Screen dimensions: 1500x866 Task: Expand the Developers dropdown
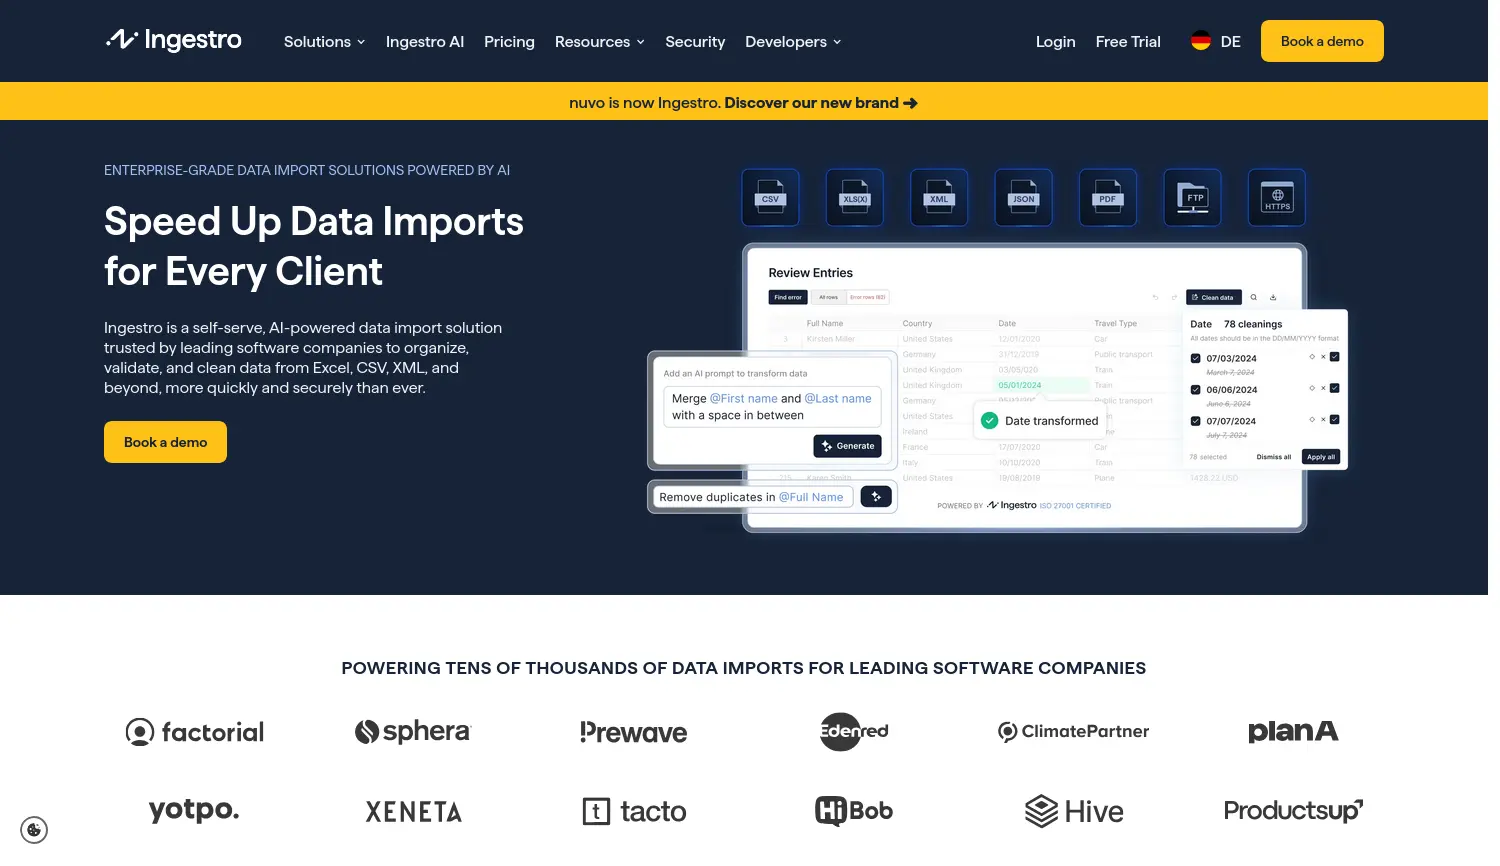click(x=792, y=41)
